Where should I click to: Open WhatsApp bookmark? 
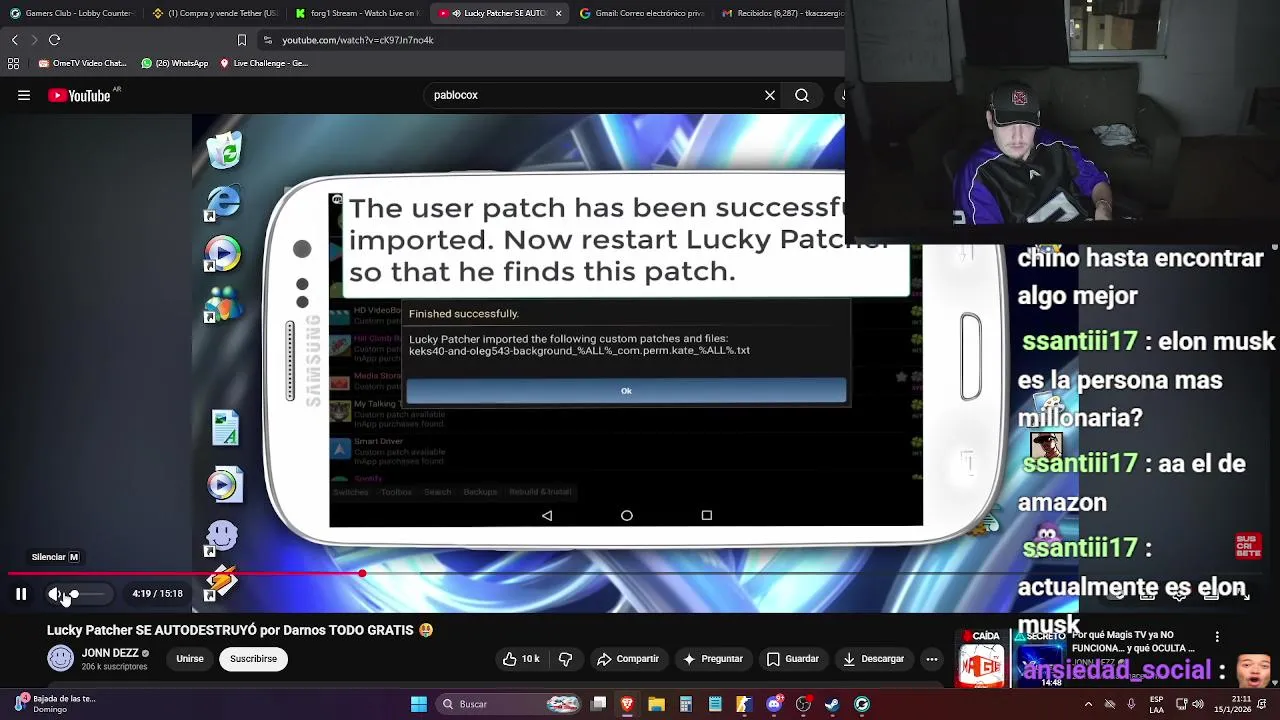(175, 63)
